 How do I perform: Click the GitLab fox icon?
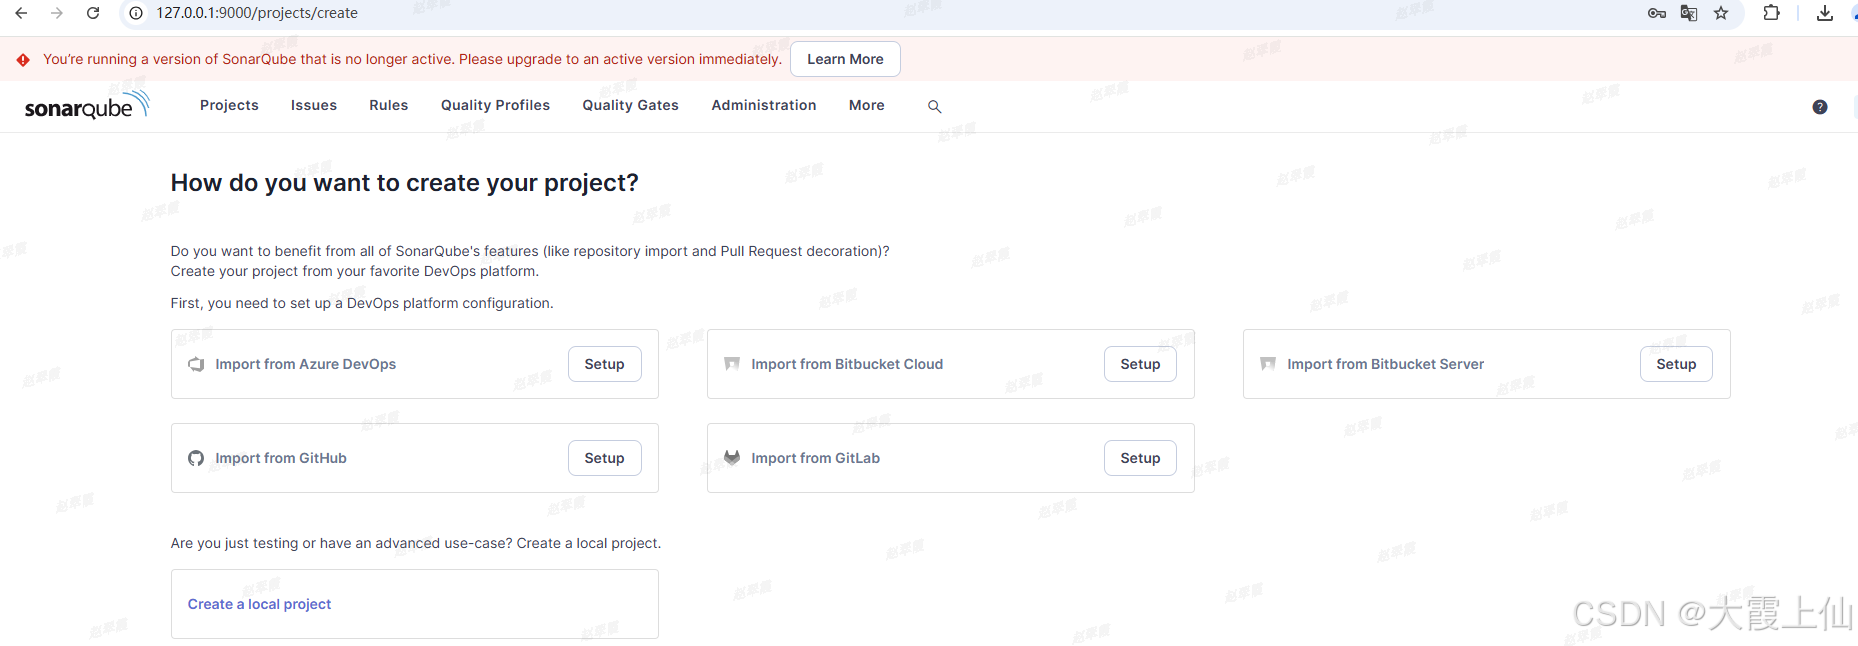[732, 458]
